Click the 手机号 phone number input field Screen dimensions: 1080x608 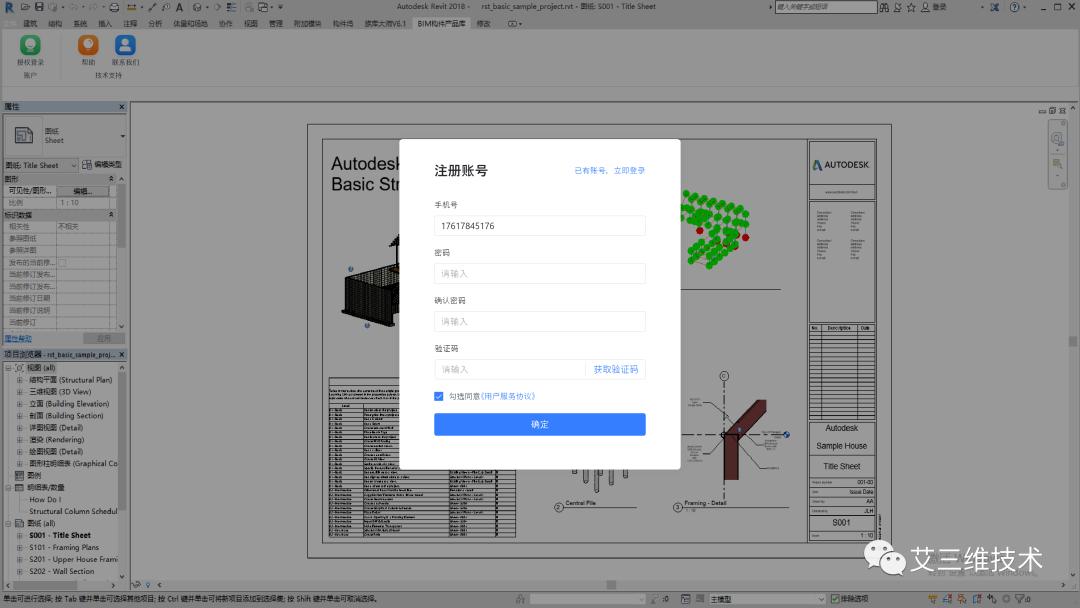coord(539,225)
